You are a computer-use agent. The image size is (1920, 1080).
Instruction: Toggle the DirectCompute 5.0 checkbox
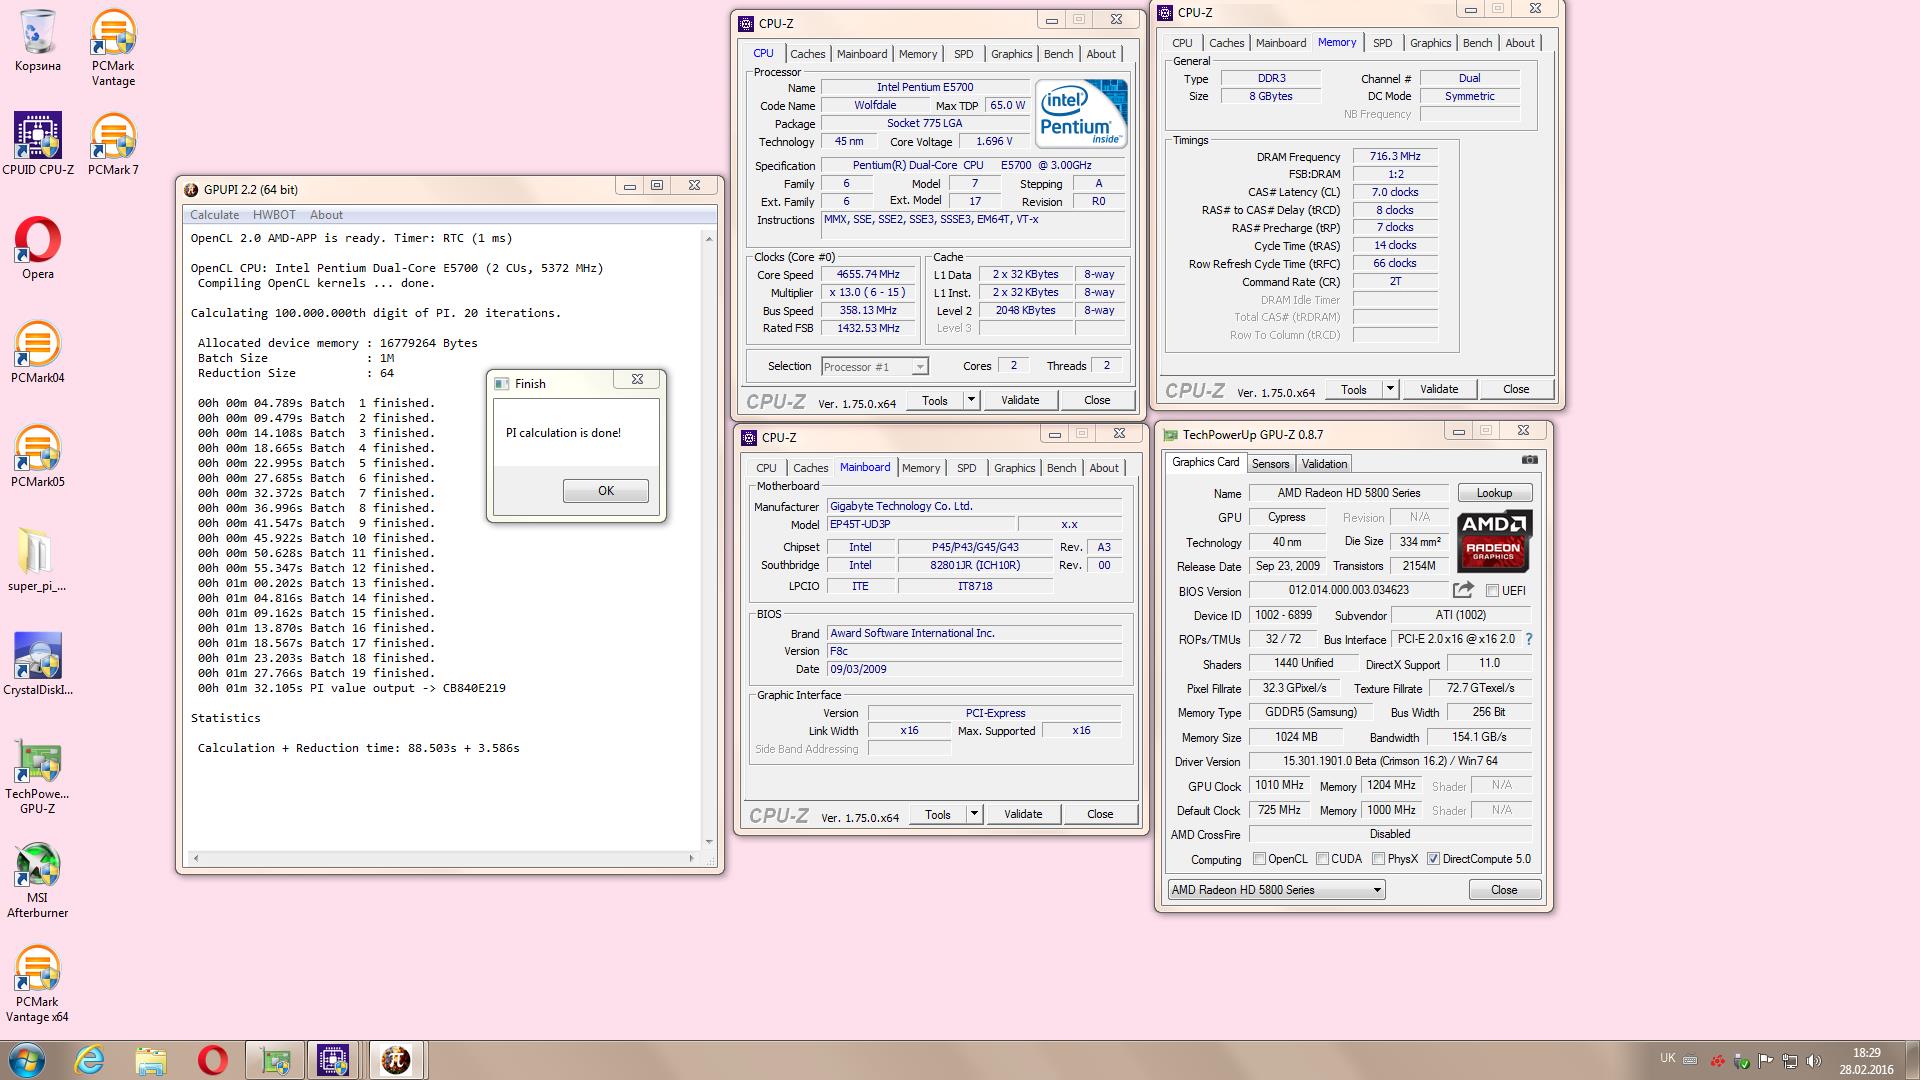point(1433,859)
